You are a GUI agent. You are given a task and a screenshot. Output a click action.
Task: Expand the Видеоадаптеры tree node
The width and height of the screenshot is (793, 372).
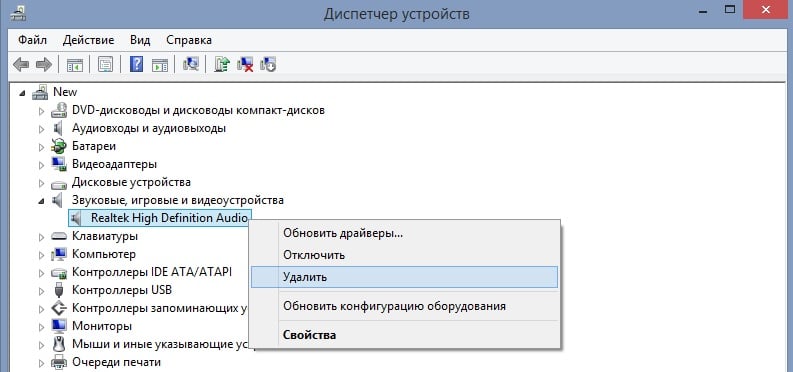(41, 164)
